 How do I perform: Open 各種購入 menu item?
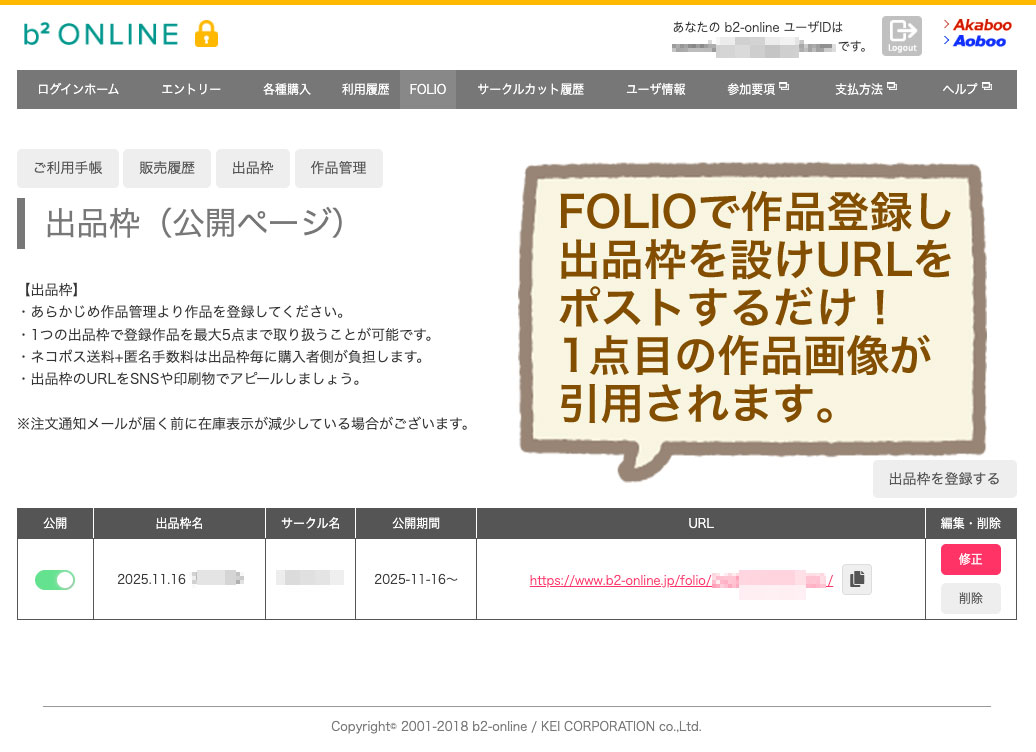[x=286, y=89]
